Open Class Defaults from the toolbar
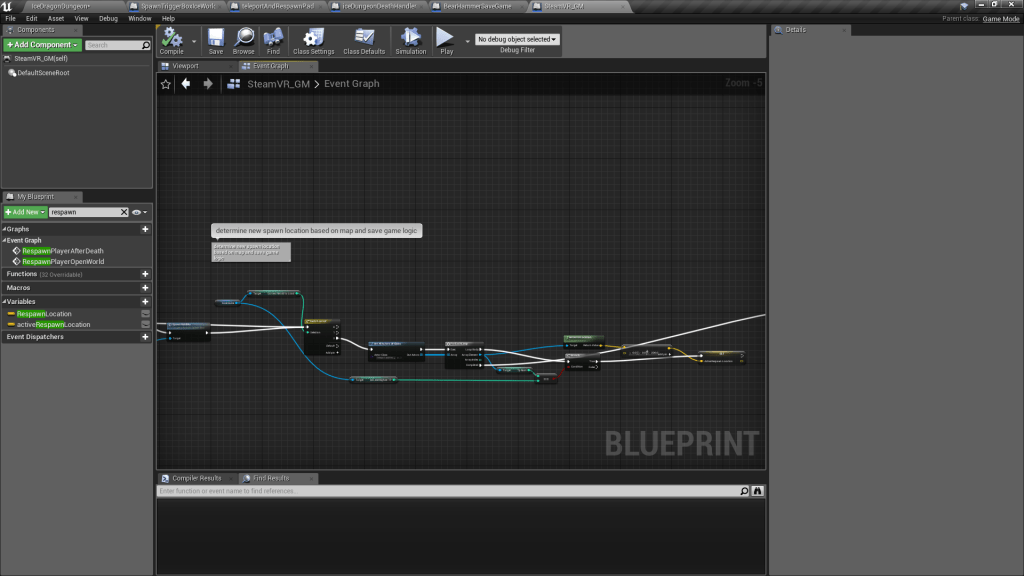The height and width of the screenshot is (576, 1024). click(x=364, y=38)
